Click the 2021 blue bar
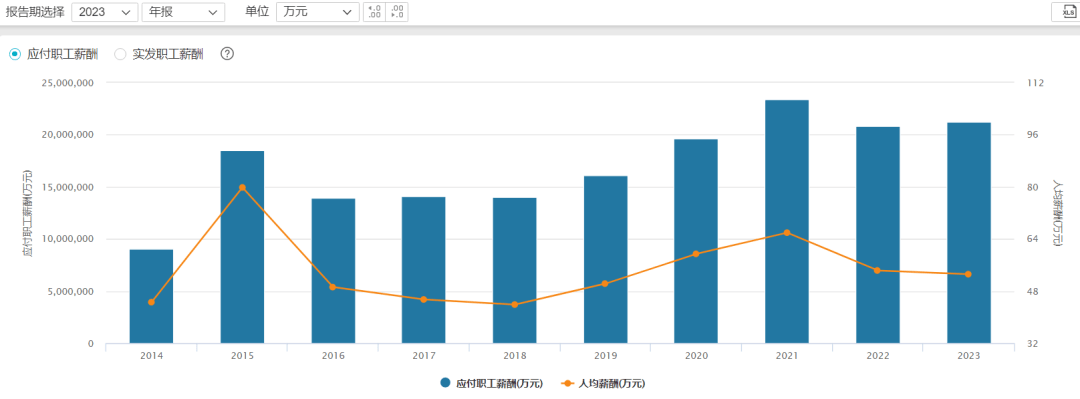The image size is (1080, 399). click(x=787, y=221)
